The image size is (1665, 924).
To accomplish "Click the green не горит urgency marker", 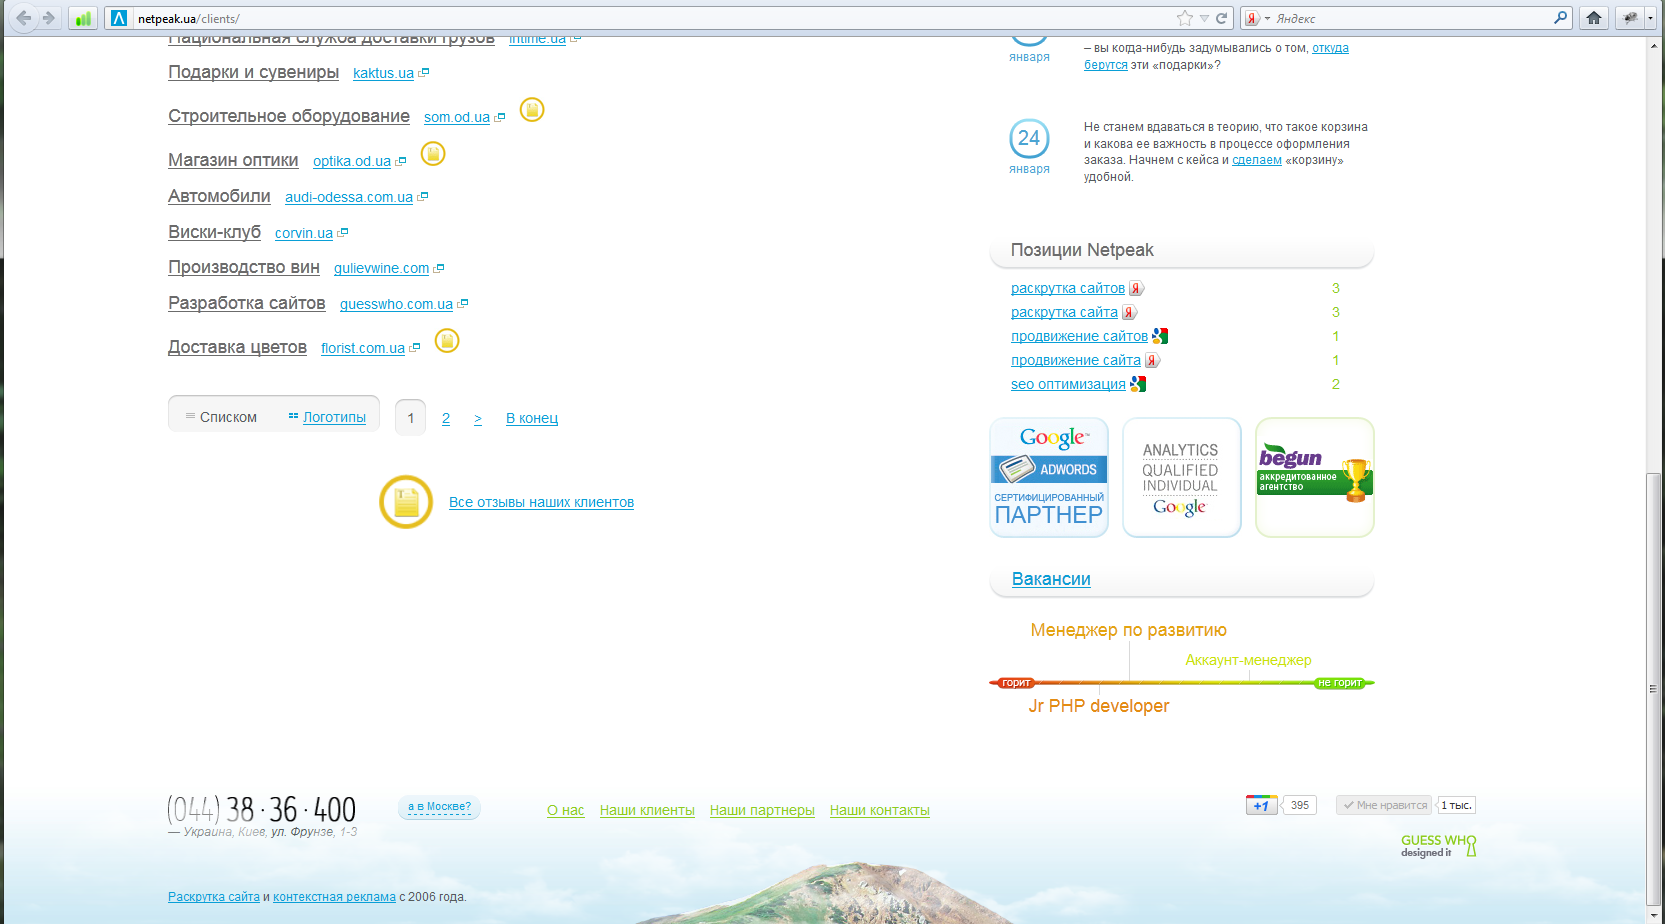I will click(1340, 683).
